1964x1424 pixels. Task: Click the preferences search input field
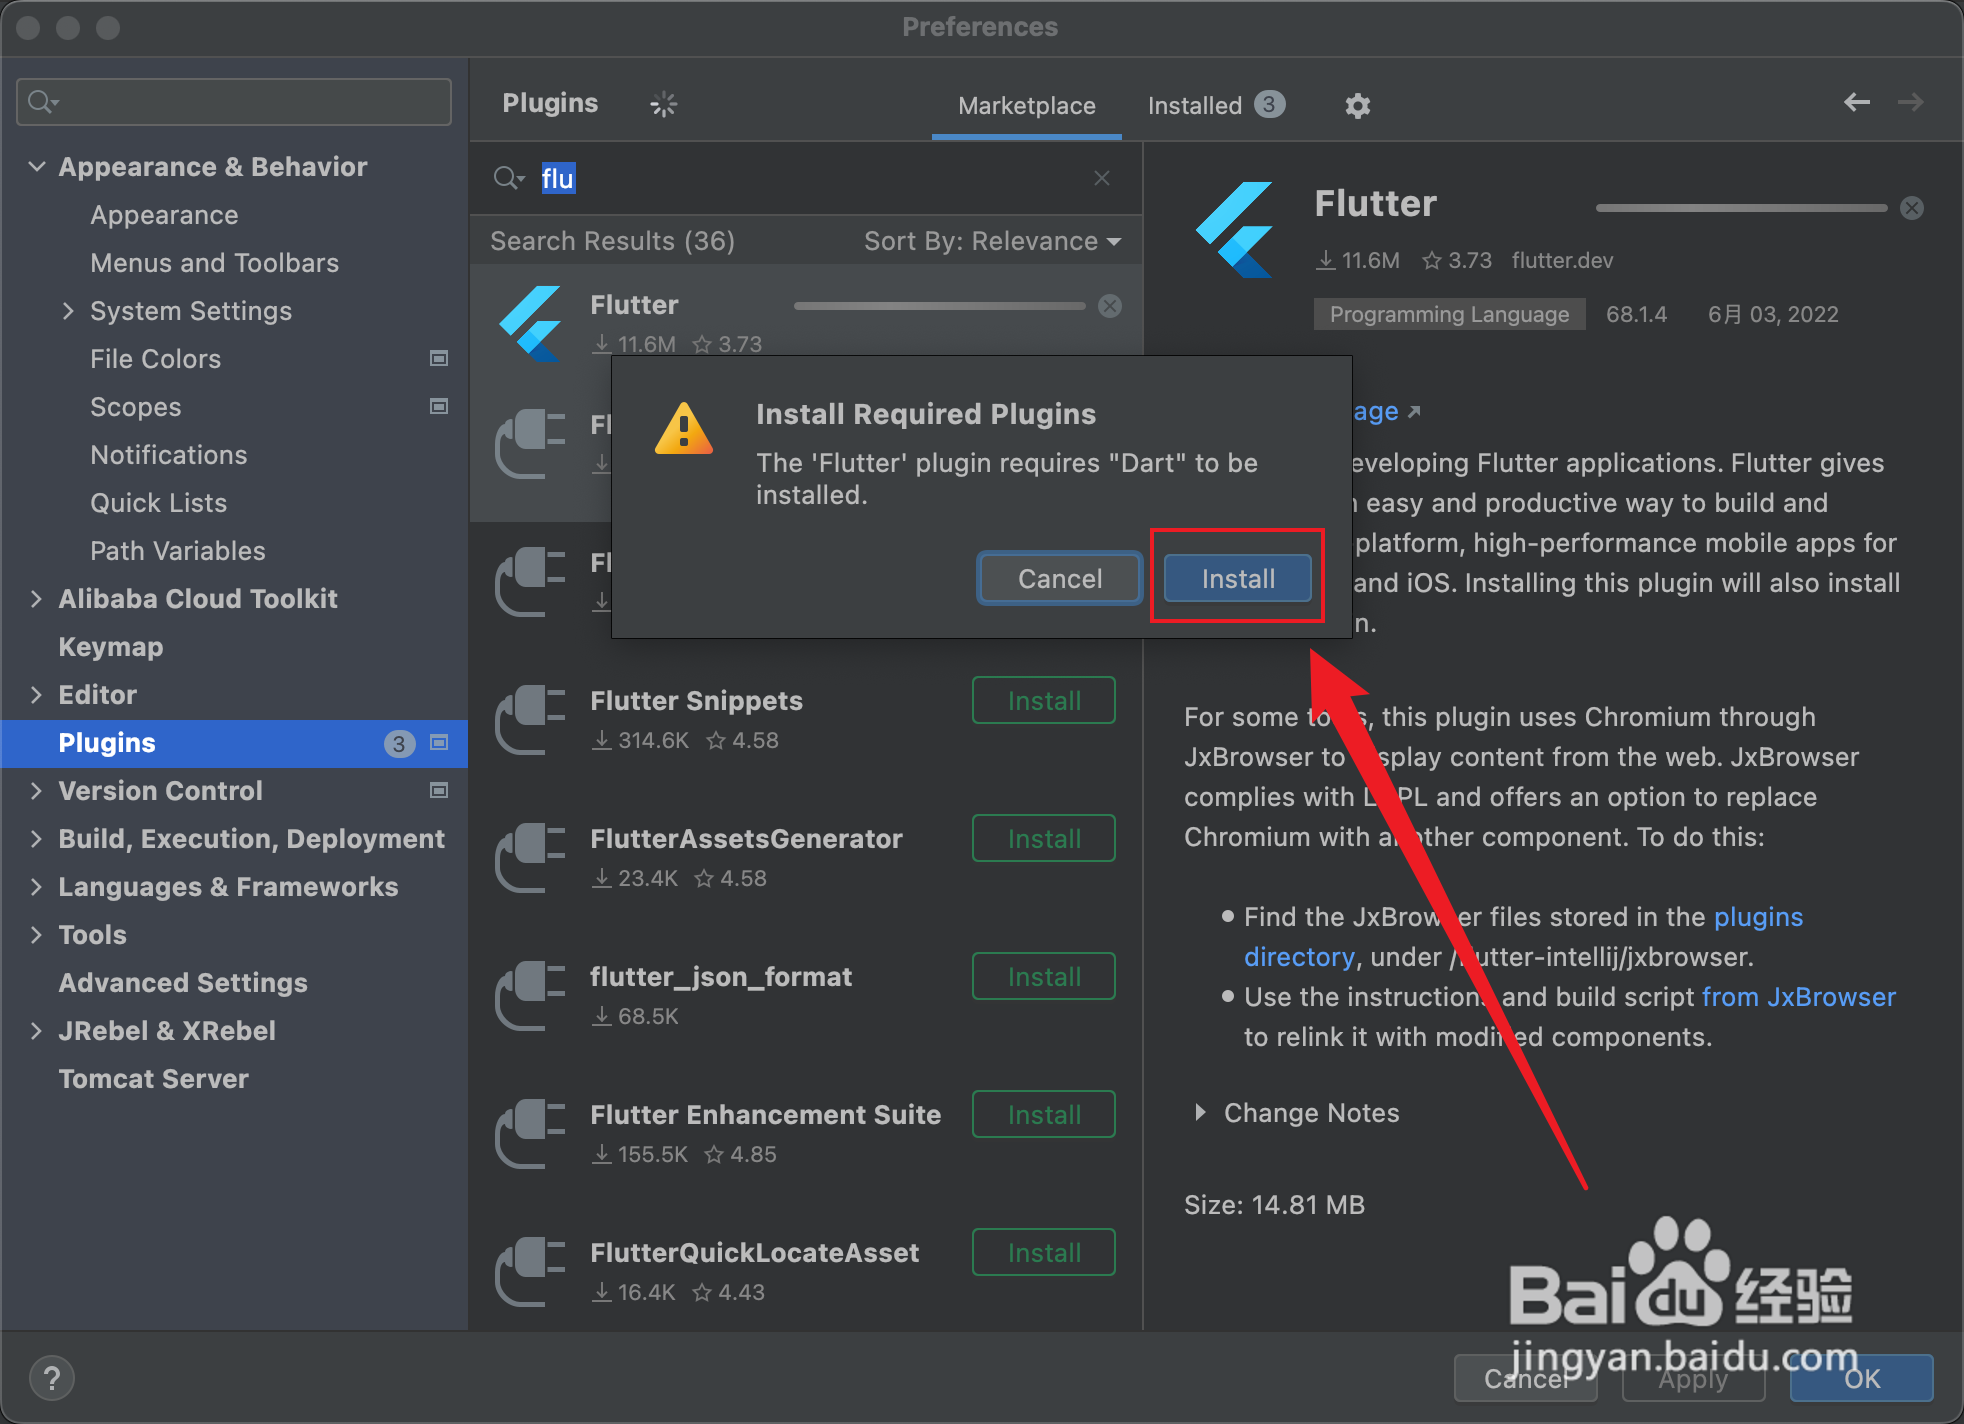click(234, 101)
